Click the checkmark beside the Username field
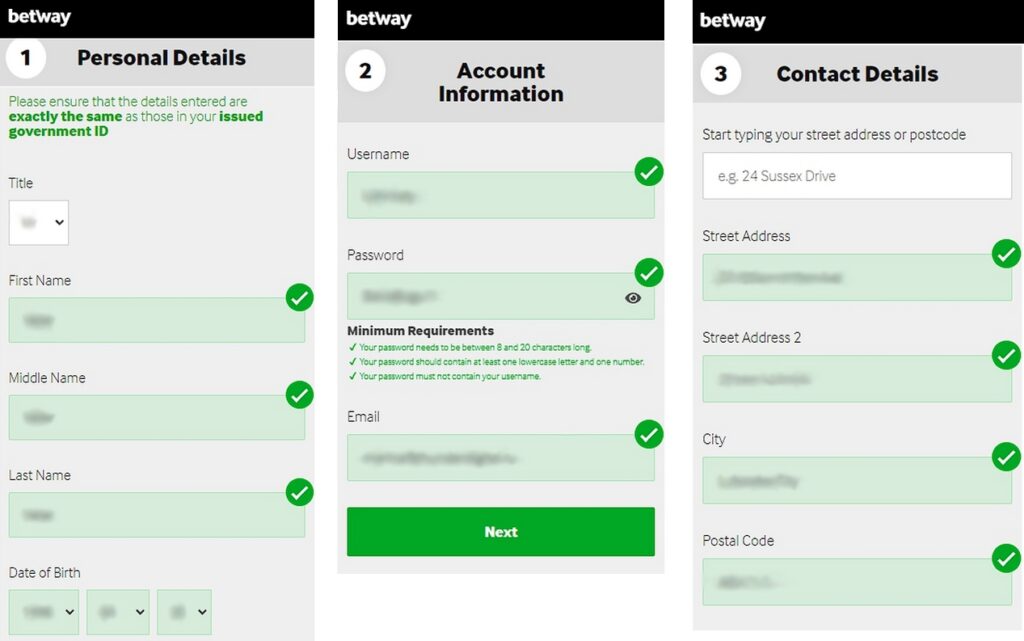The height and width of the screenshot is (641, 1024). 648,172
